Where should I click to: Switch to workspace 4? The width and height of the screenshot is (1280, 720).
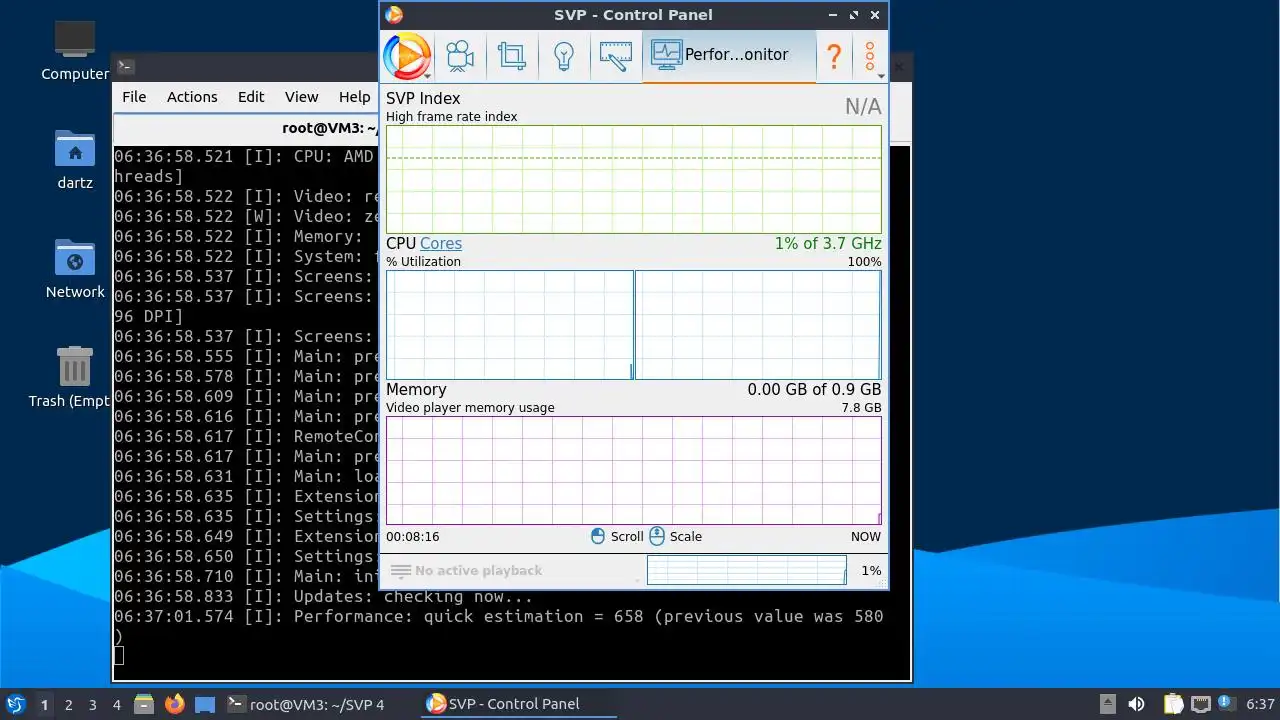pyautogui.click(x=116, y=704)
